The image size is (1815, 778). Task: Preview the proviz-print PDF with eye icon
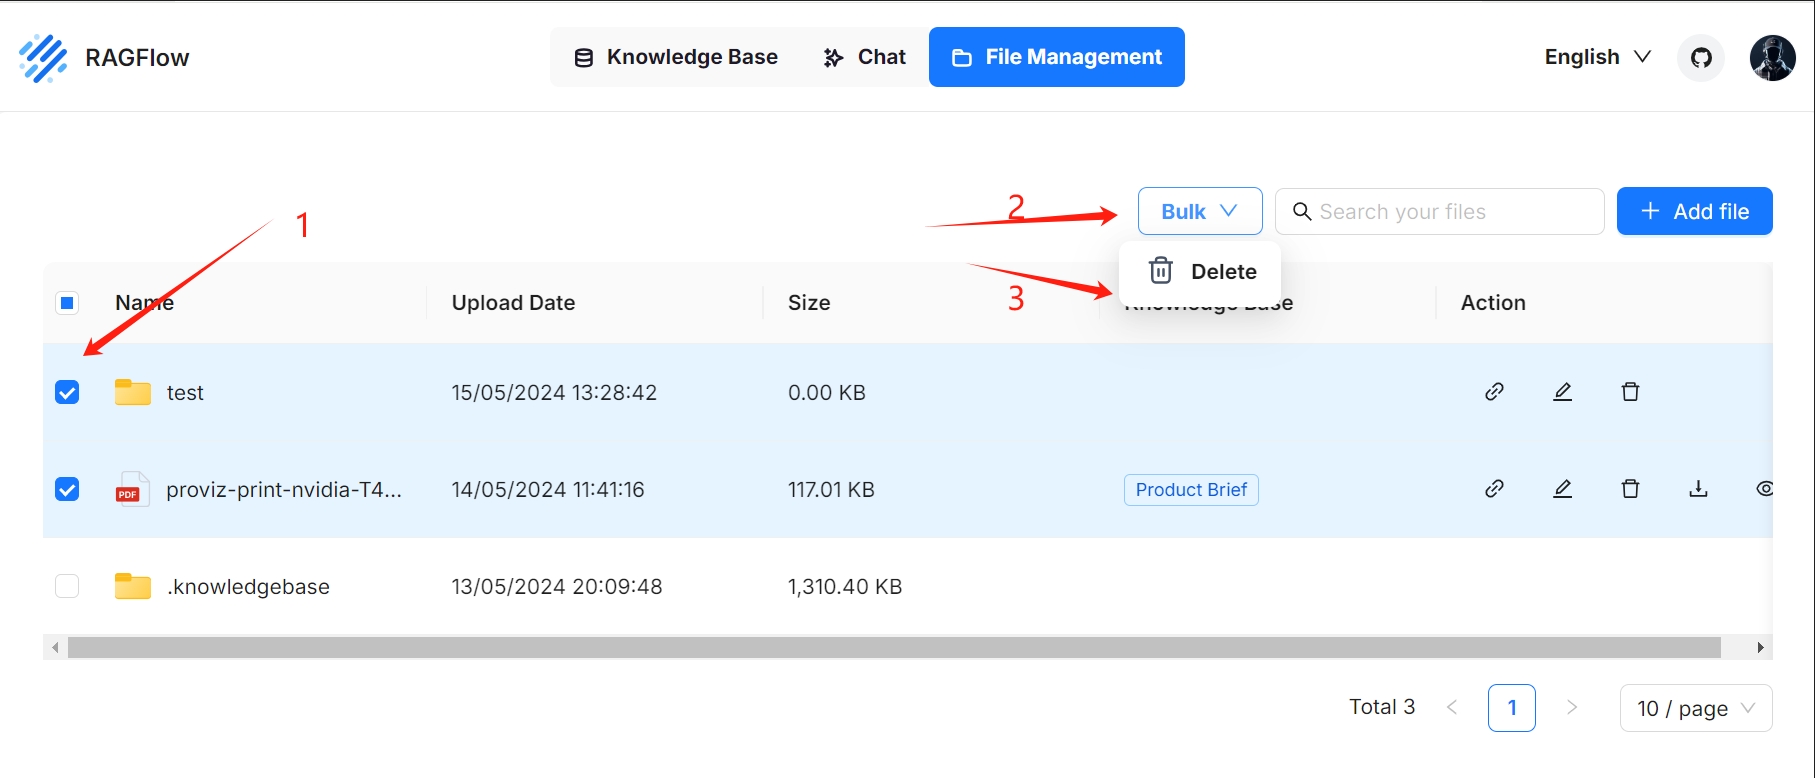(1764, 489)
